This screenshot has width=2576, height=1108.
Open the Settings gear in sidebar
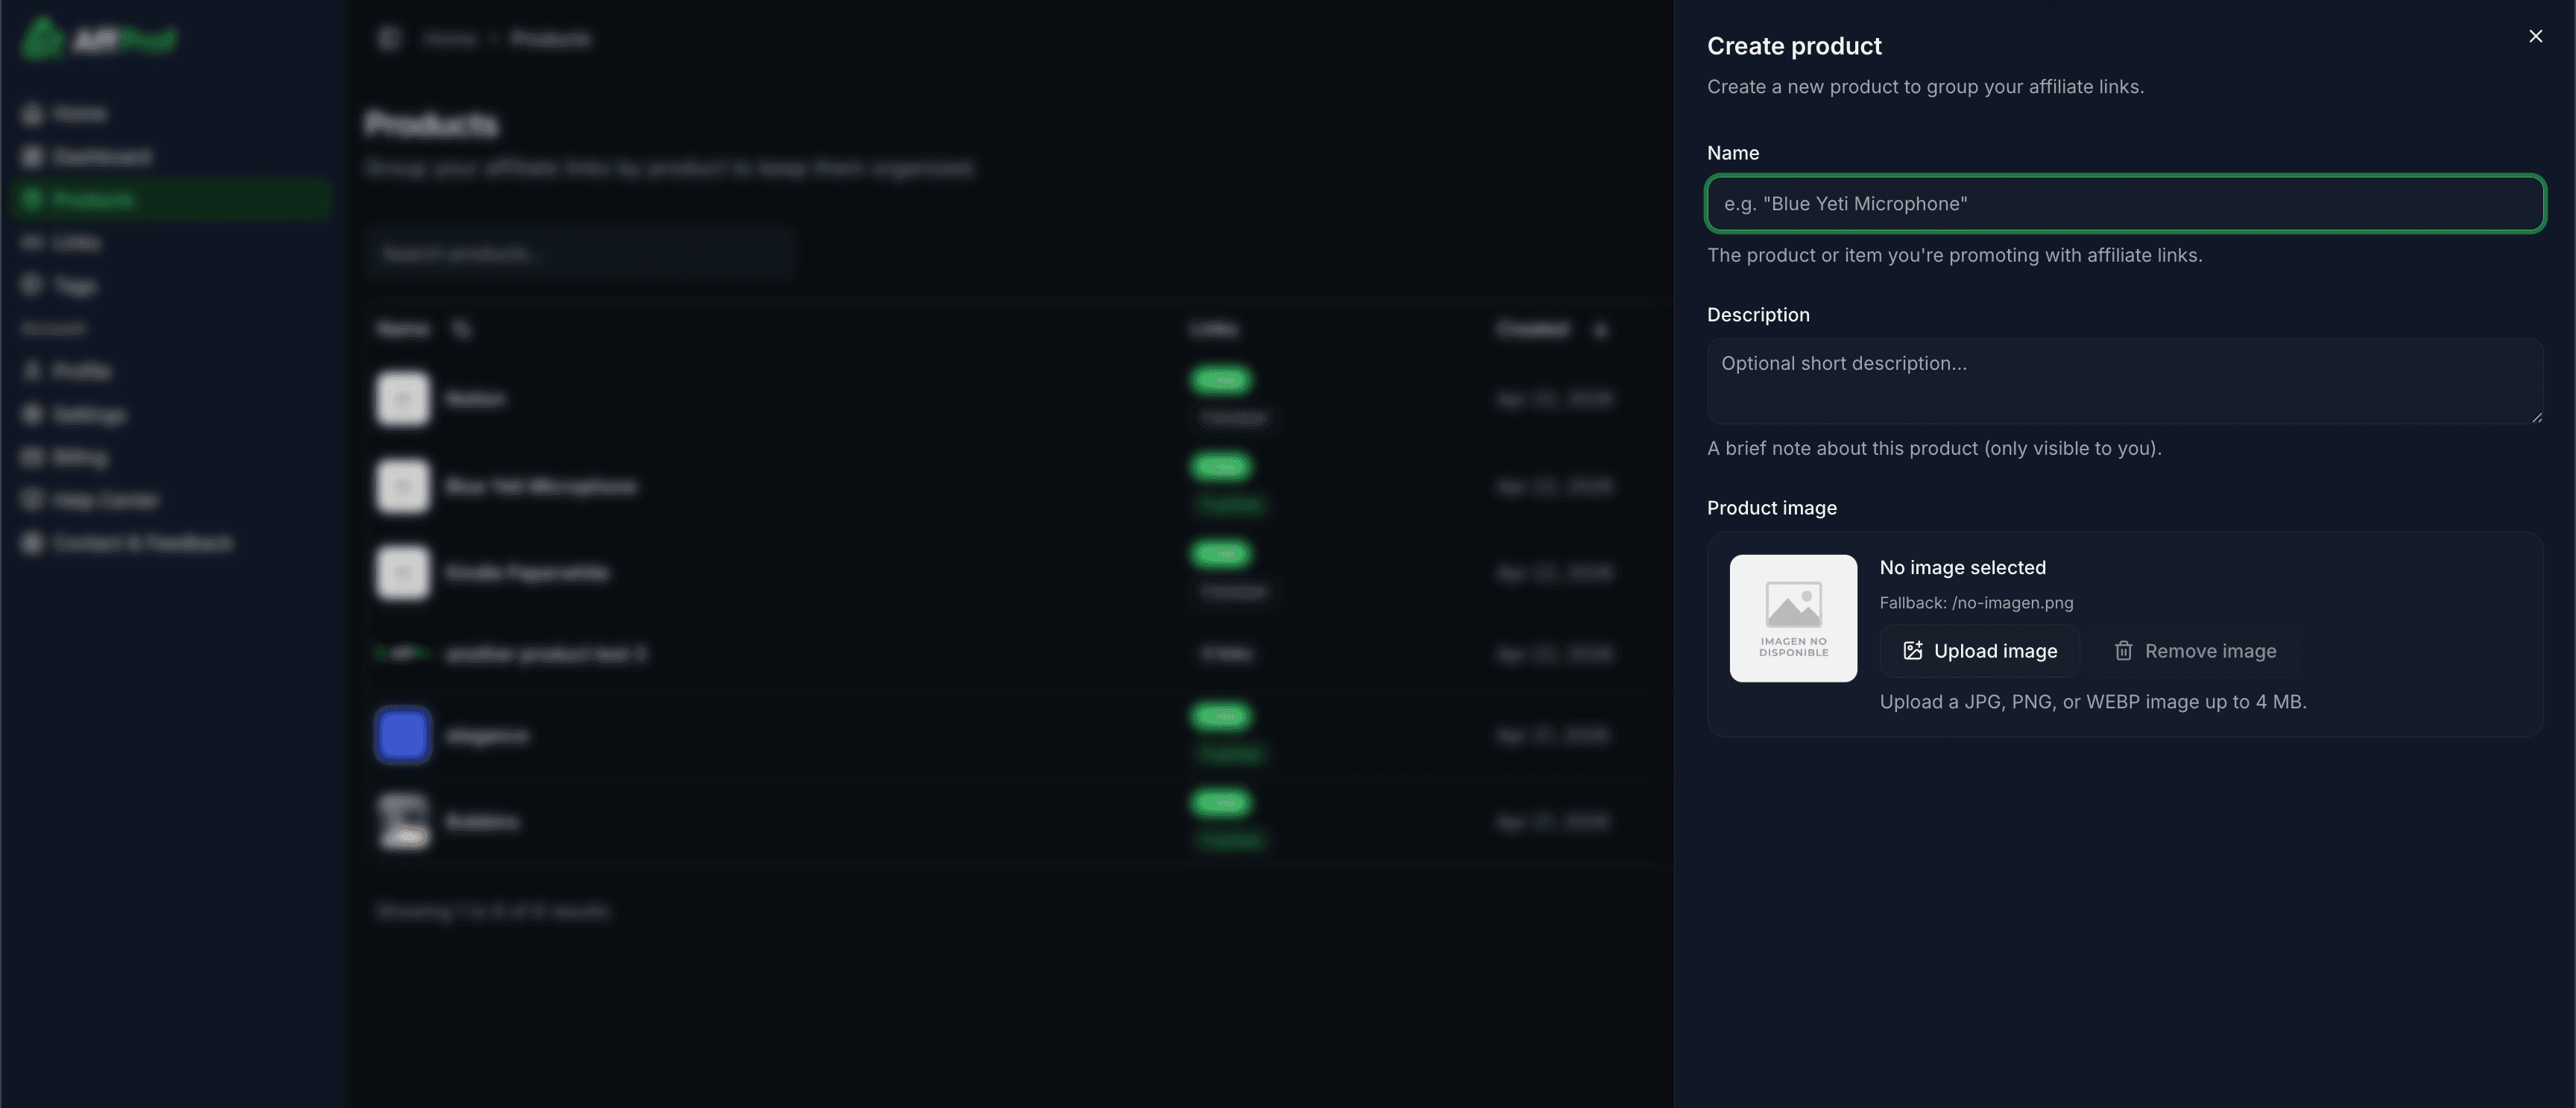[x=32, y=414]
